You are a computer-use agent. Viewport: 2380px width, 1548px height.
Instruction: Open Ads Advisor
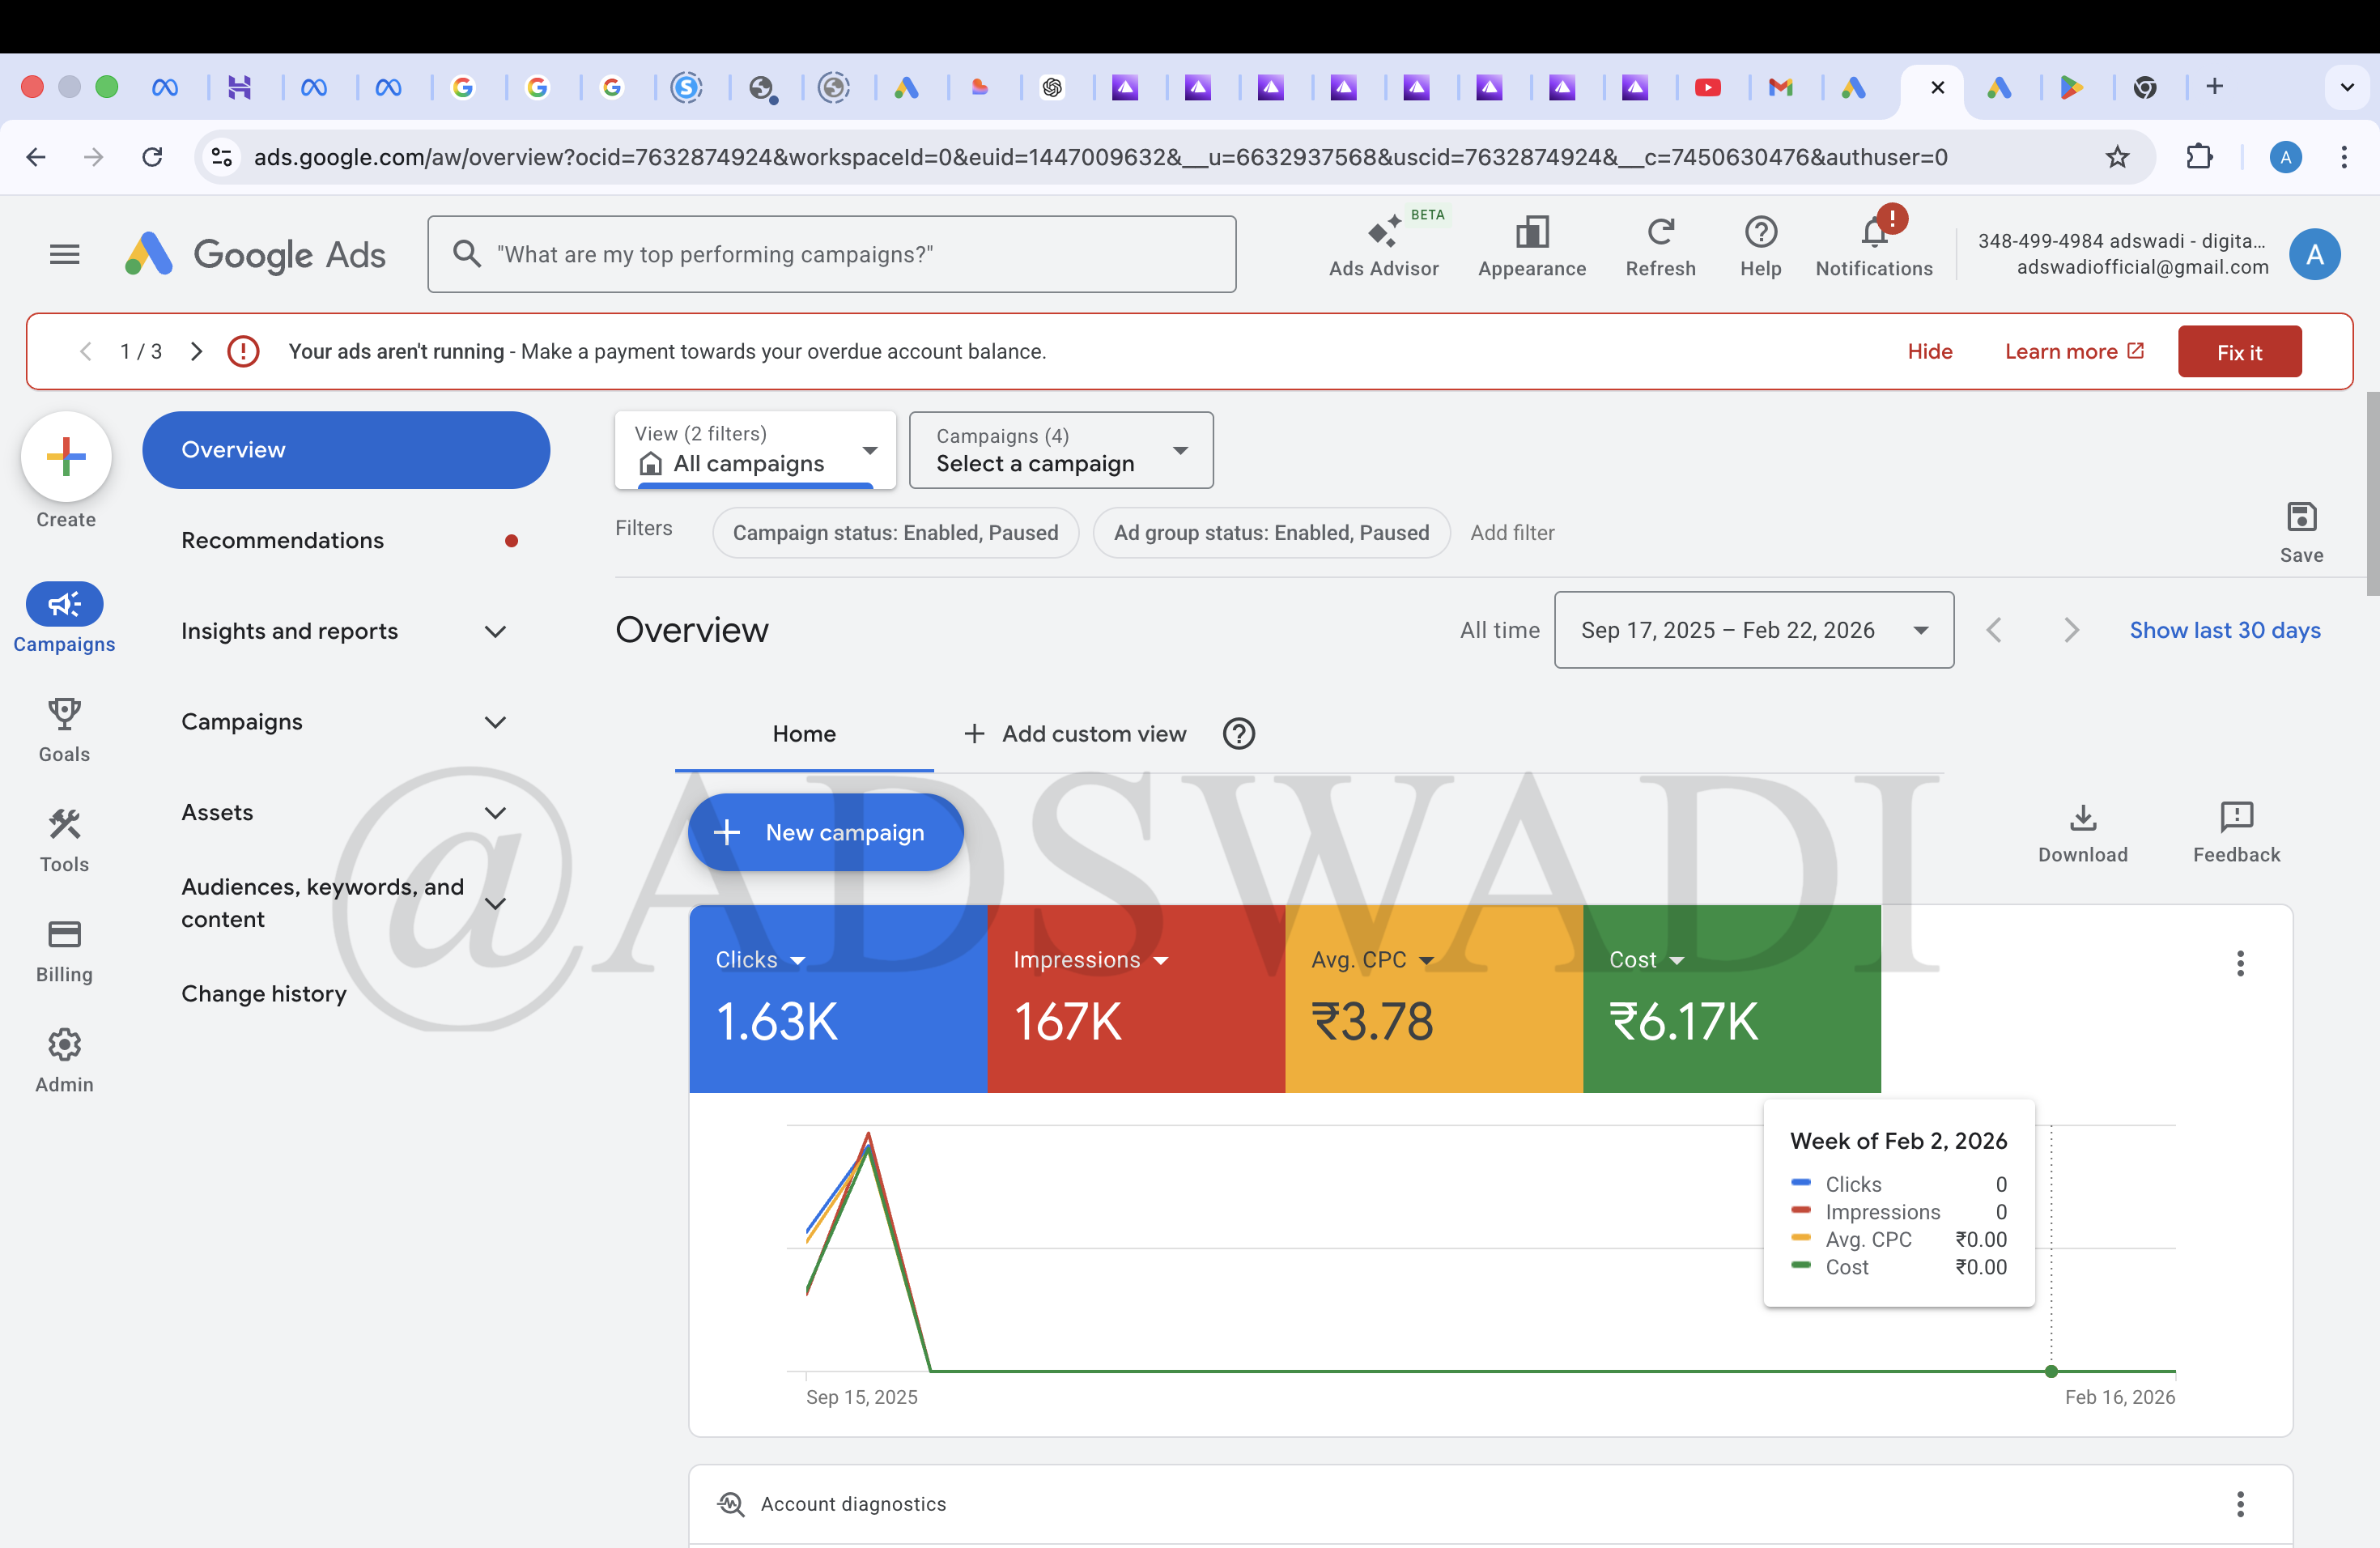point(1385,245)
